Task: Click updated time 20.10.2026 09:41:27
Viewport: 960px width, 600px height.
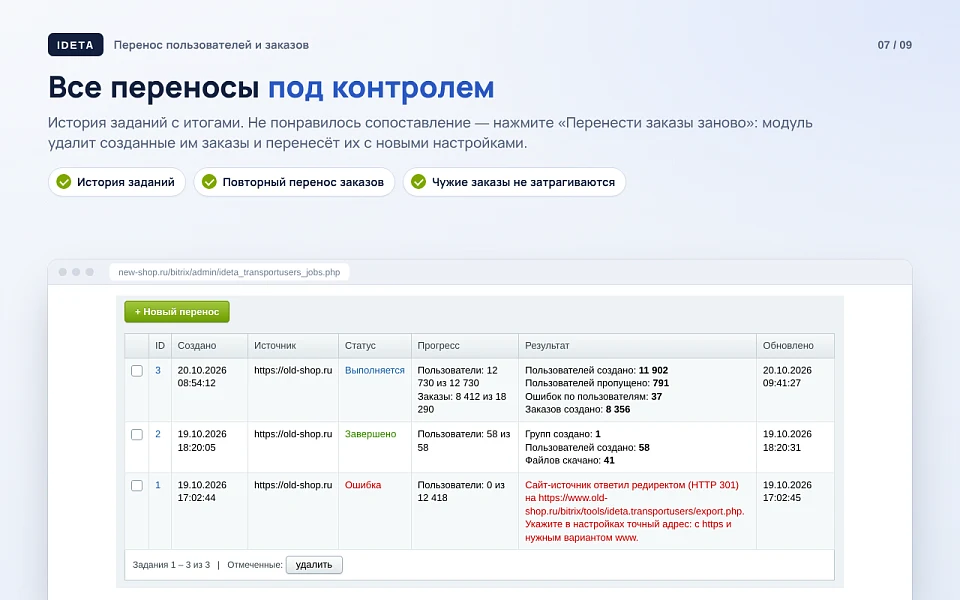Action: click(787, 377)
